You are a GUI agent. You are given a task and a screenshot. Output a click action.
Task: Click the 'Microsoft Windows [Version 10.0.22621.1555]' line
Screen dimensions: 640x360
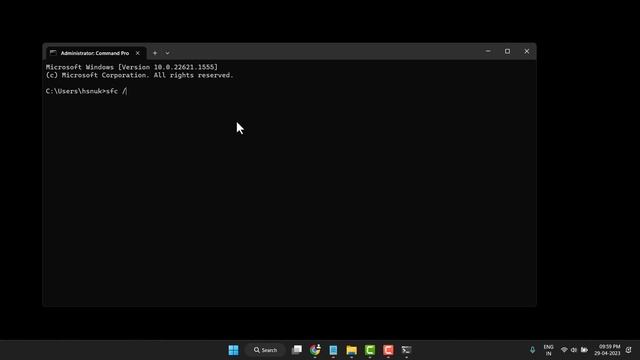tap(132, 67)
